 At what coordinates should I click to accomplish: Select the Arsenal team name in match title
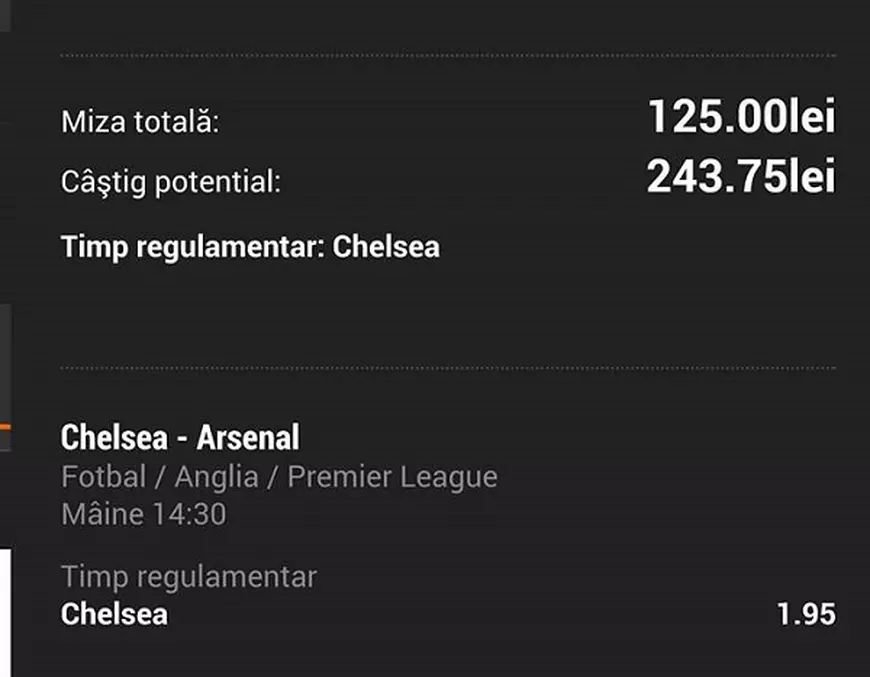tap(250, 437)
